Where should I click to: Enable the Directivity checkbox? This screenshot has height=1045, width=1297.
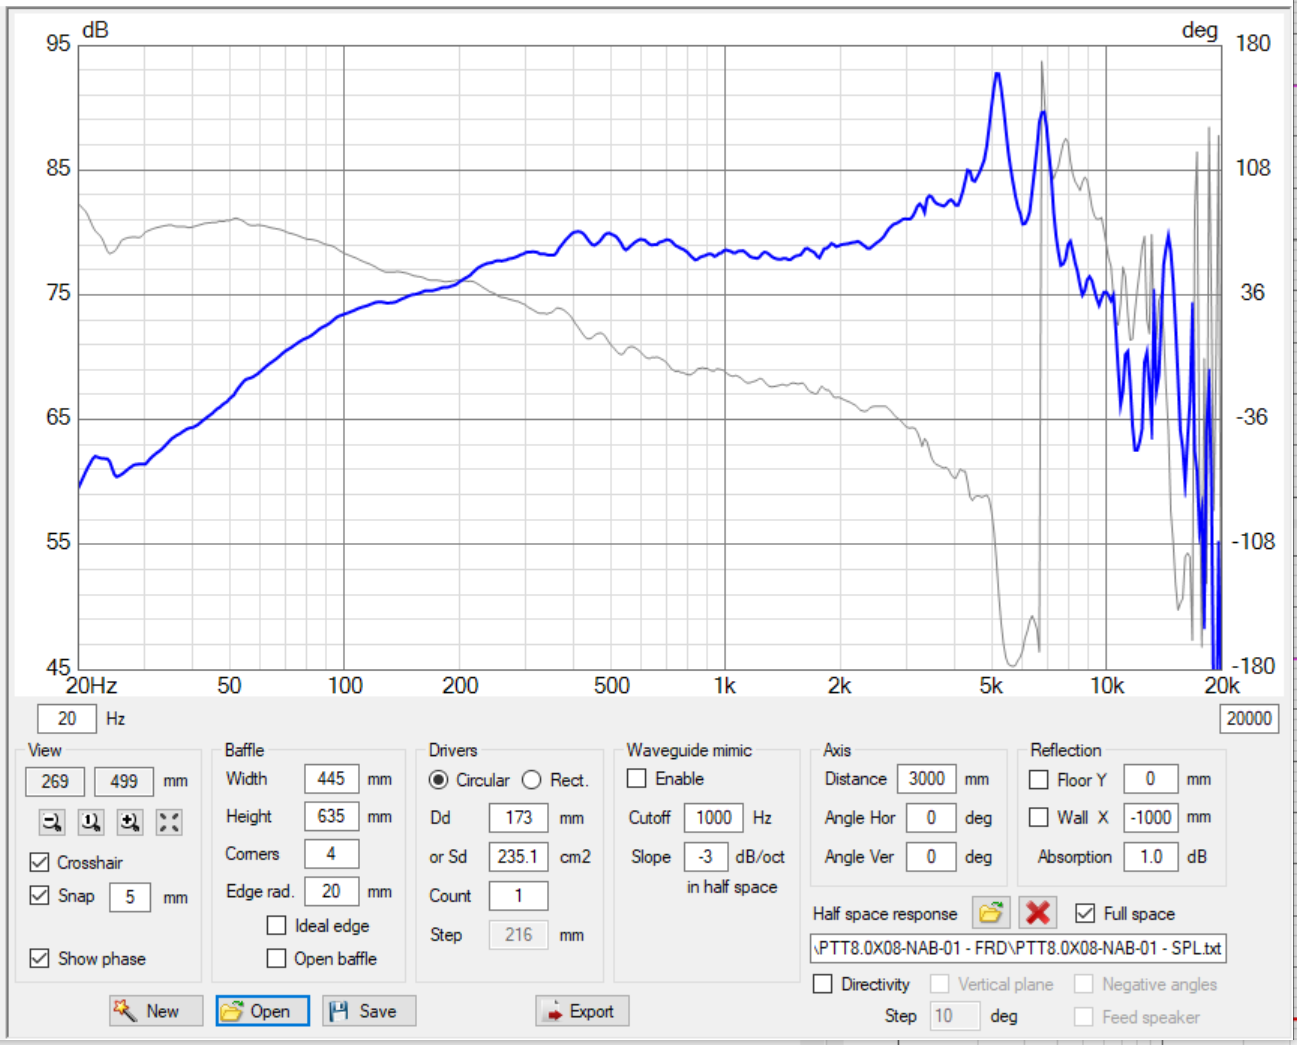(x=823, y=984)
